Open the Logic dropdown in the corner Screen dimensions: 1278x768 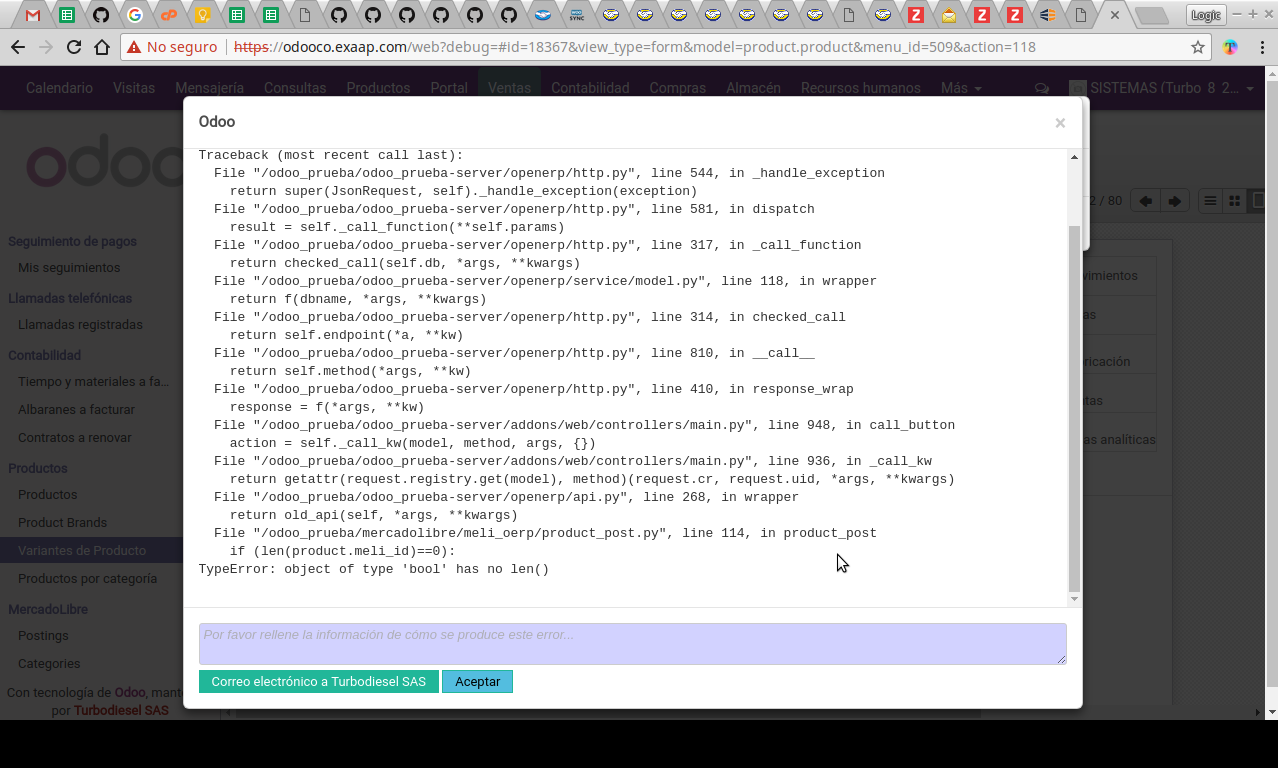(1206, 15)
